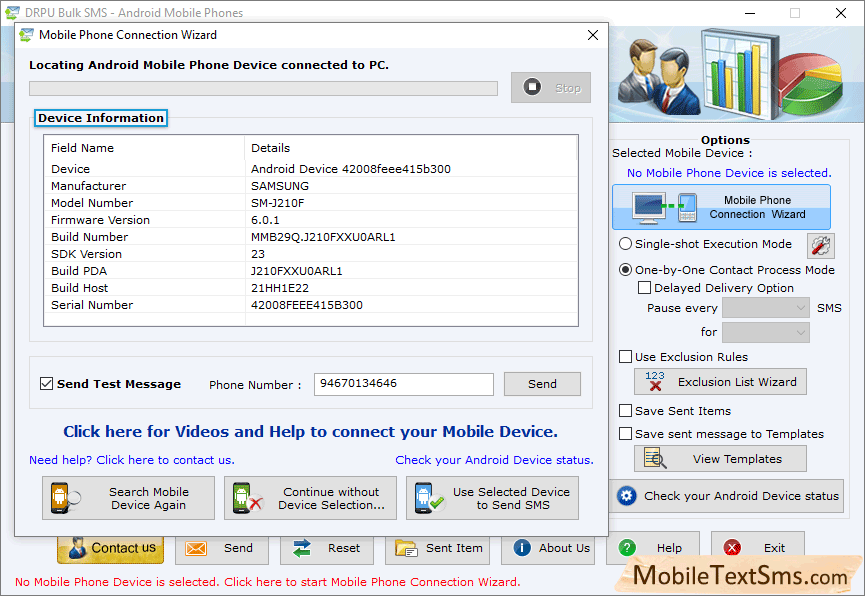Image resolution: width=865 pixels, height=596 pixels.
Task: Click Check your Android Device status link
Action: 494,460
